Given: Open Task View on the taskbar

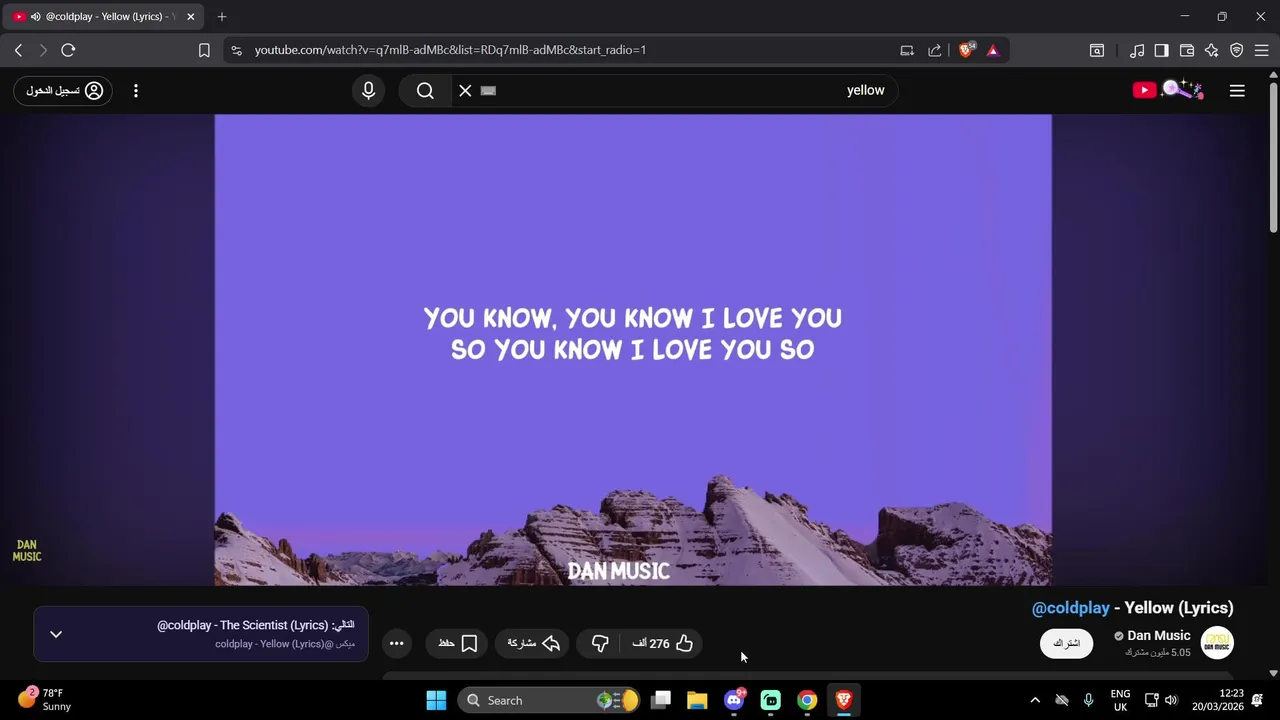Looking at the screenshot, I should tap(661, 700).
